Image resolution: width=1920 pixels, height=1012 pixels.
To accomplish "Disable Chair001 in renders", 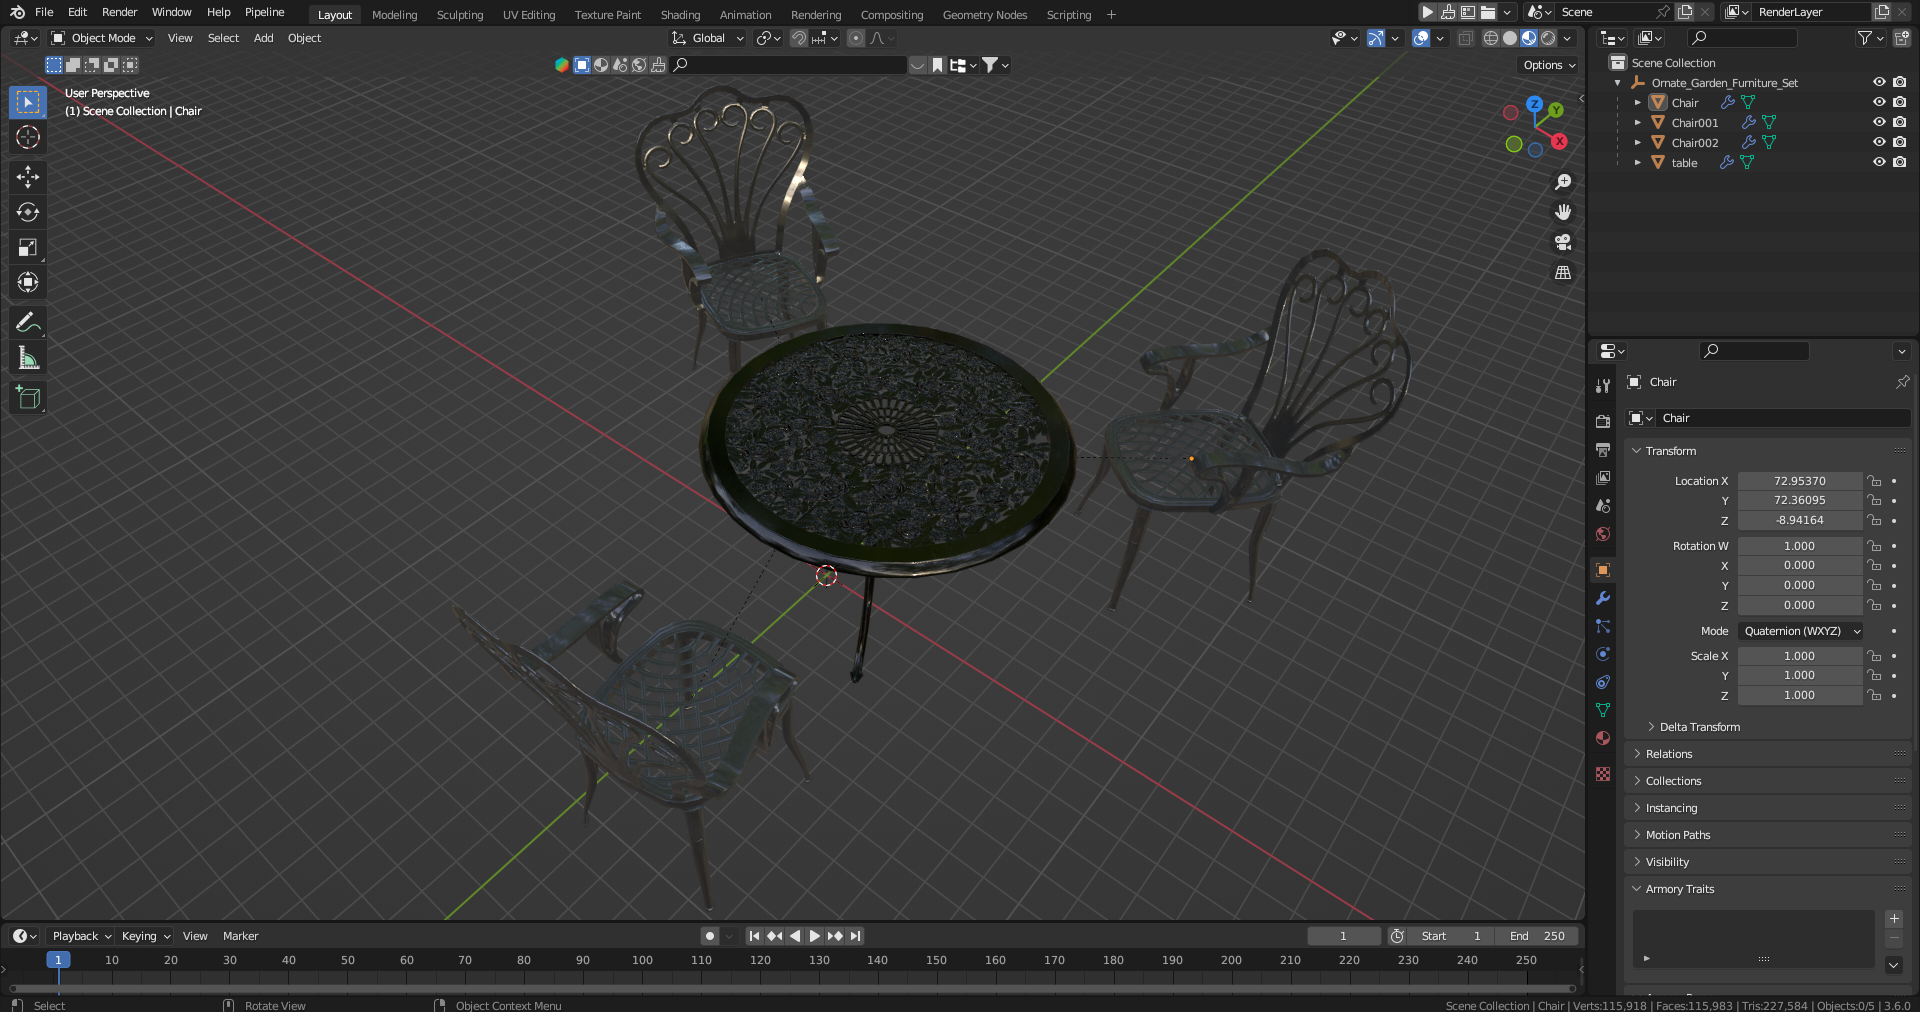I will point(1900,122).
